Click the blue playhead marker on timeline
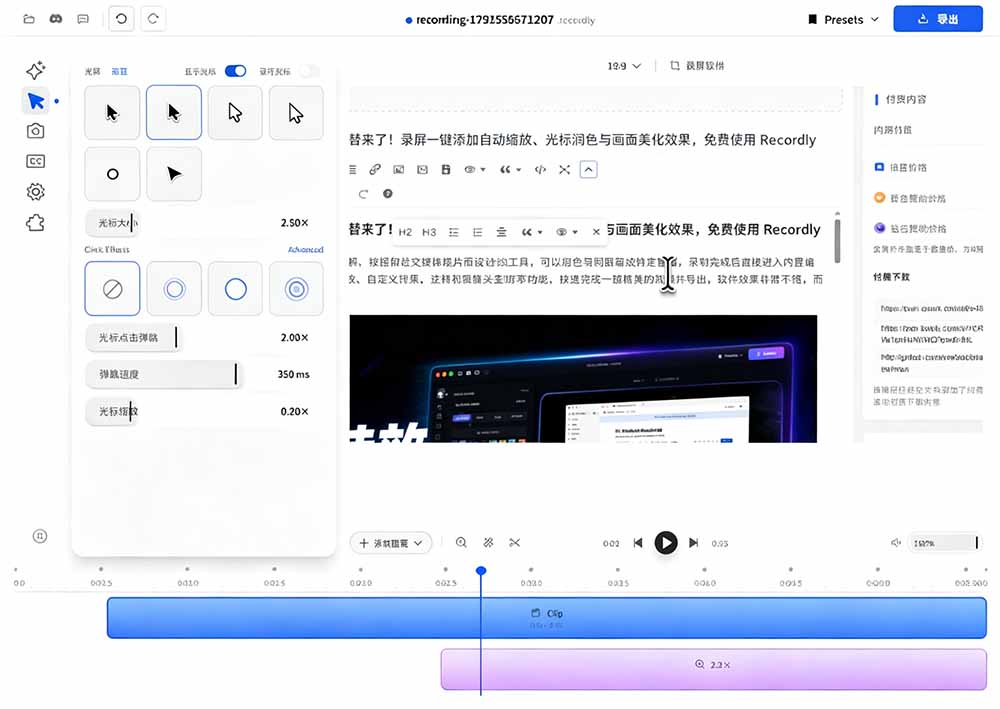 pyautogui.click(x=481, y=571)
